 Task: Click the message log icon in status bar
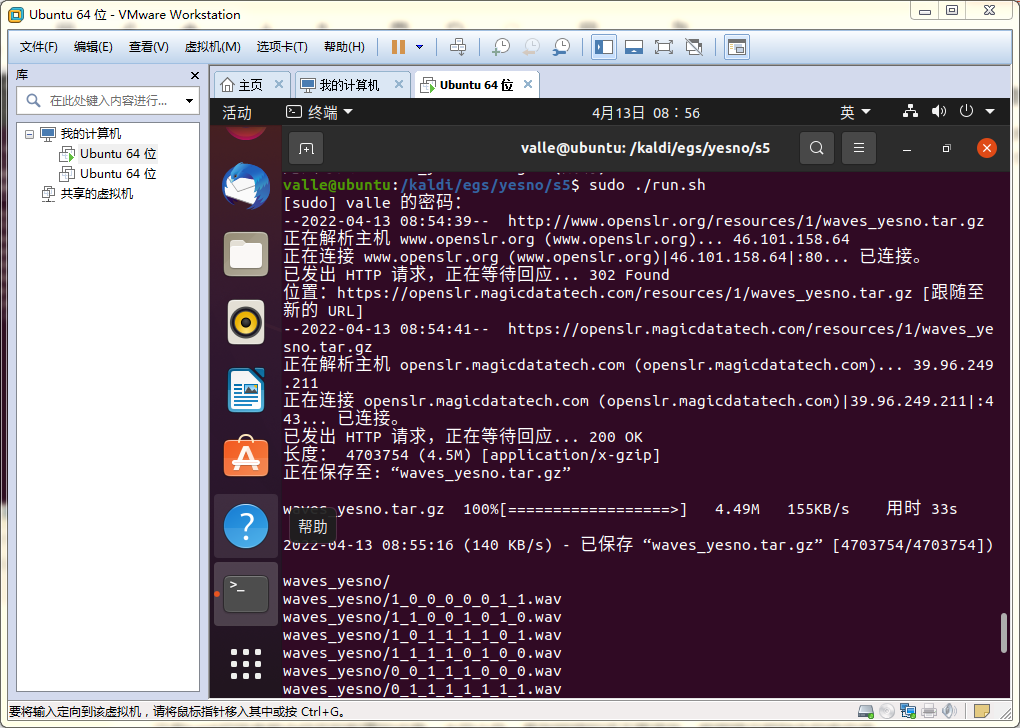982,712
